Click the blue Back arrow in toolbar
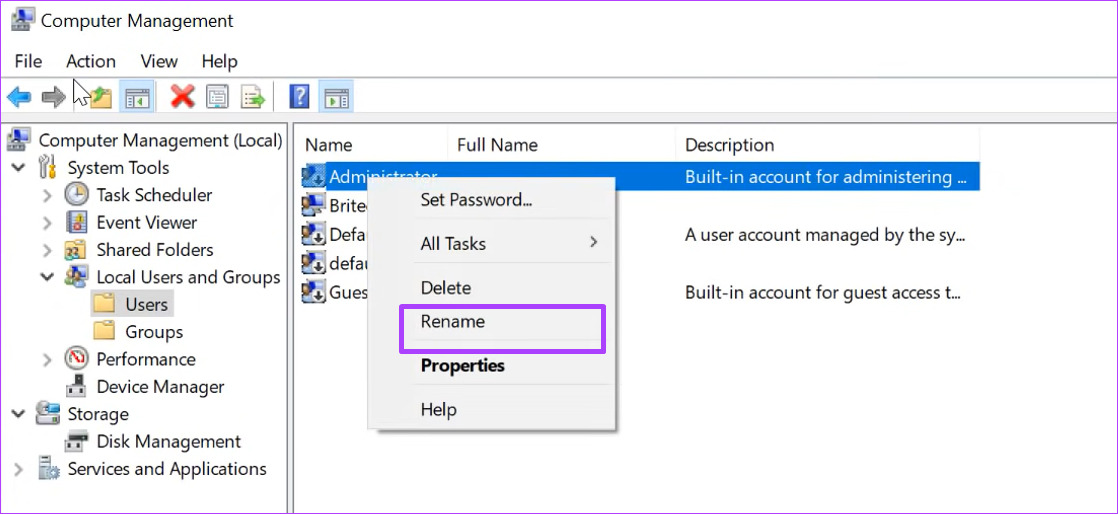This screenshot has width=1118, height=514. (x=19, y=96)
